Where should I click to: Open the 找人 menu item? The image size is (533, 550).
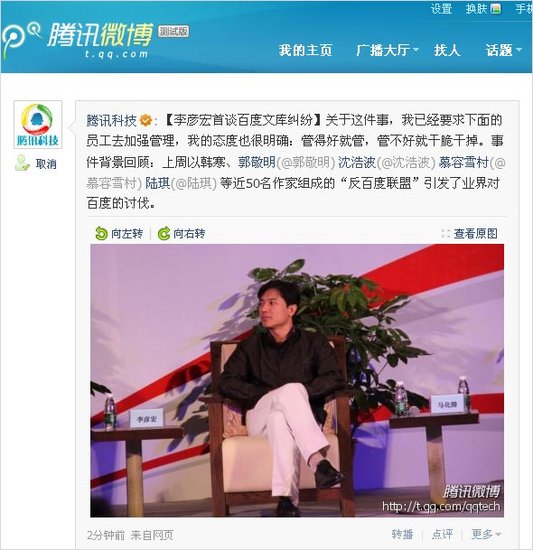(x=447, y=50)
